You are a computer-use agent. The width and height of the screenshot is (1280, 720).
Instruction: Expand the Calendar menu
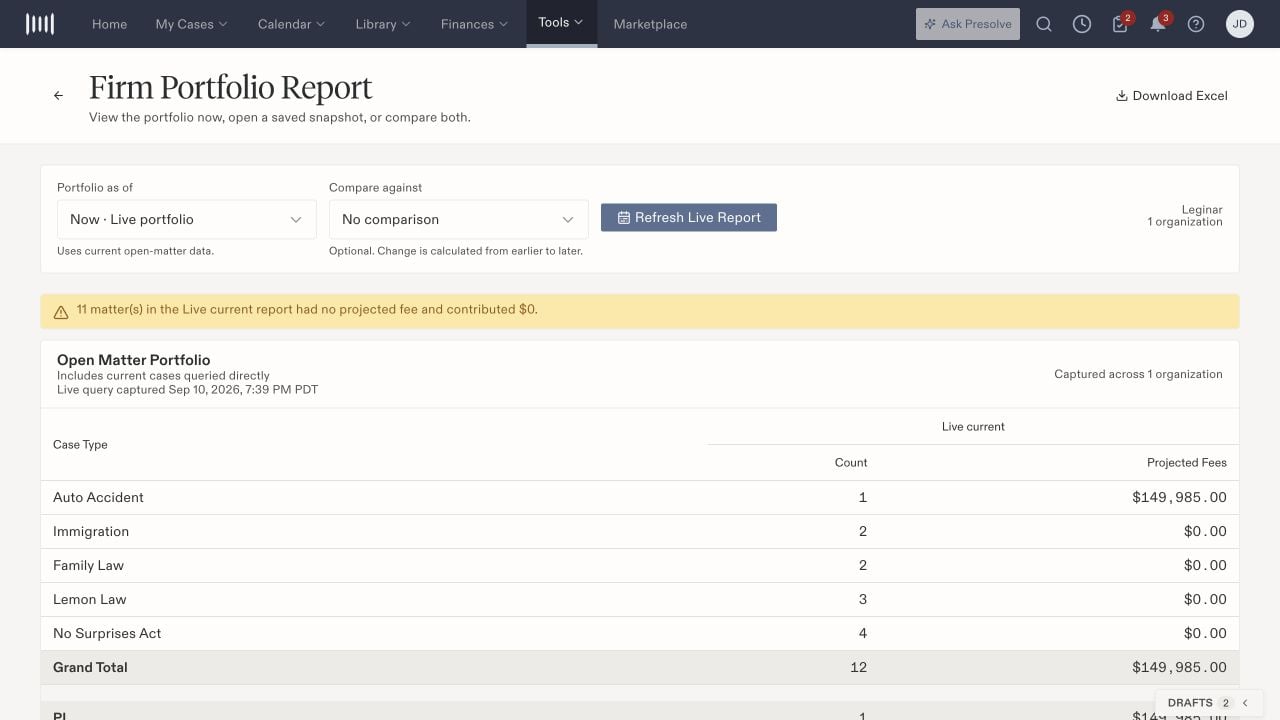coord(291,24)
